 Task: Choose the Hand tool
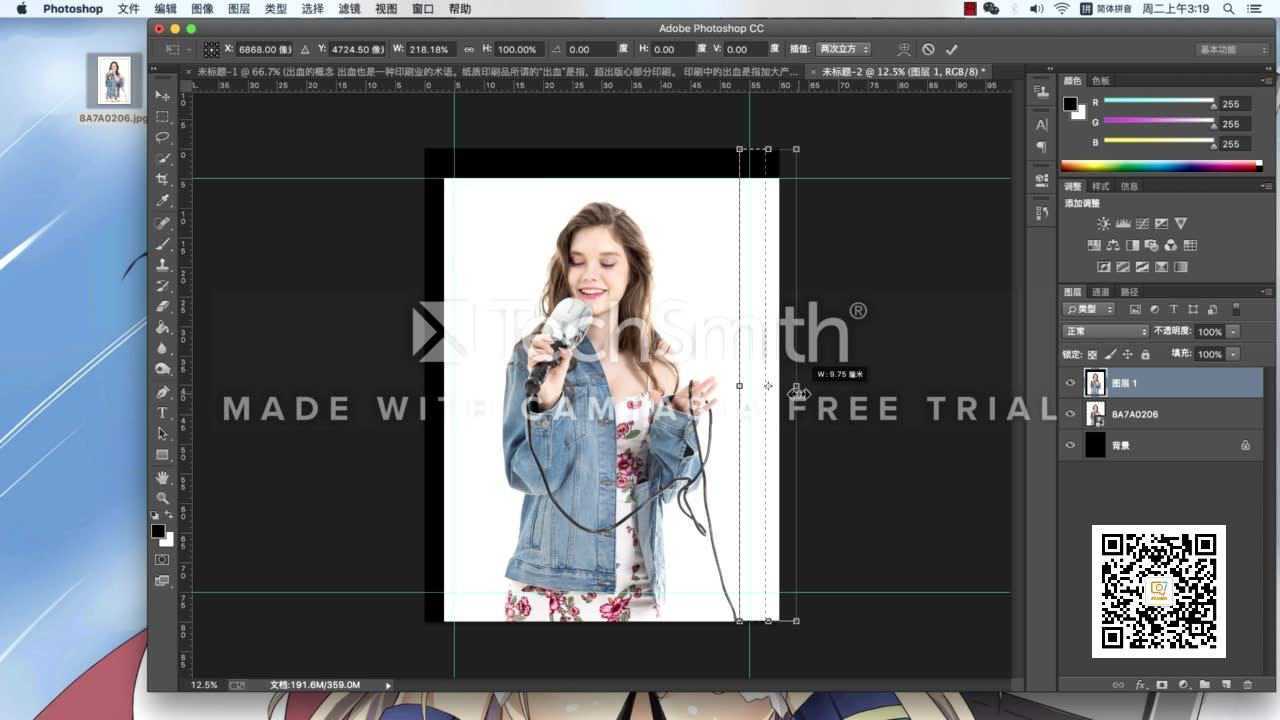tap(162, 478)
